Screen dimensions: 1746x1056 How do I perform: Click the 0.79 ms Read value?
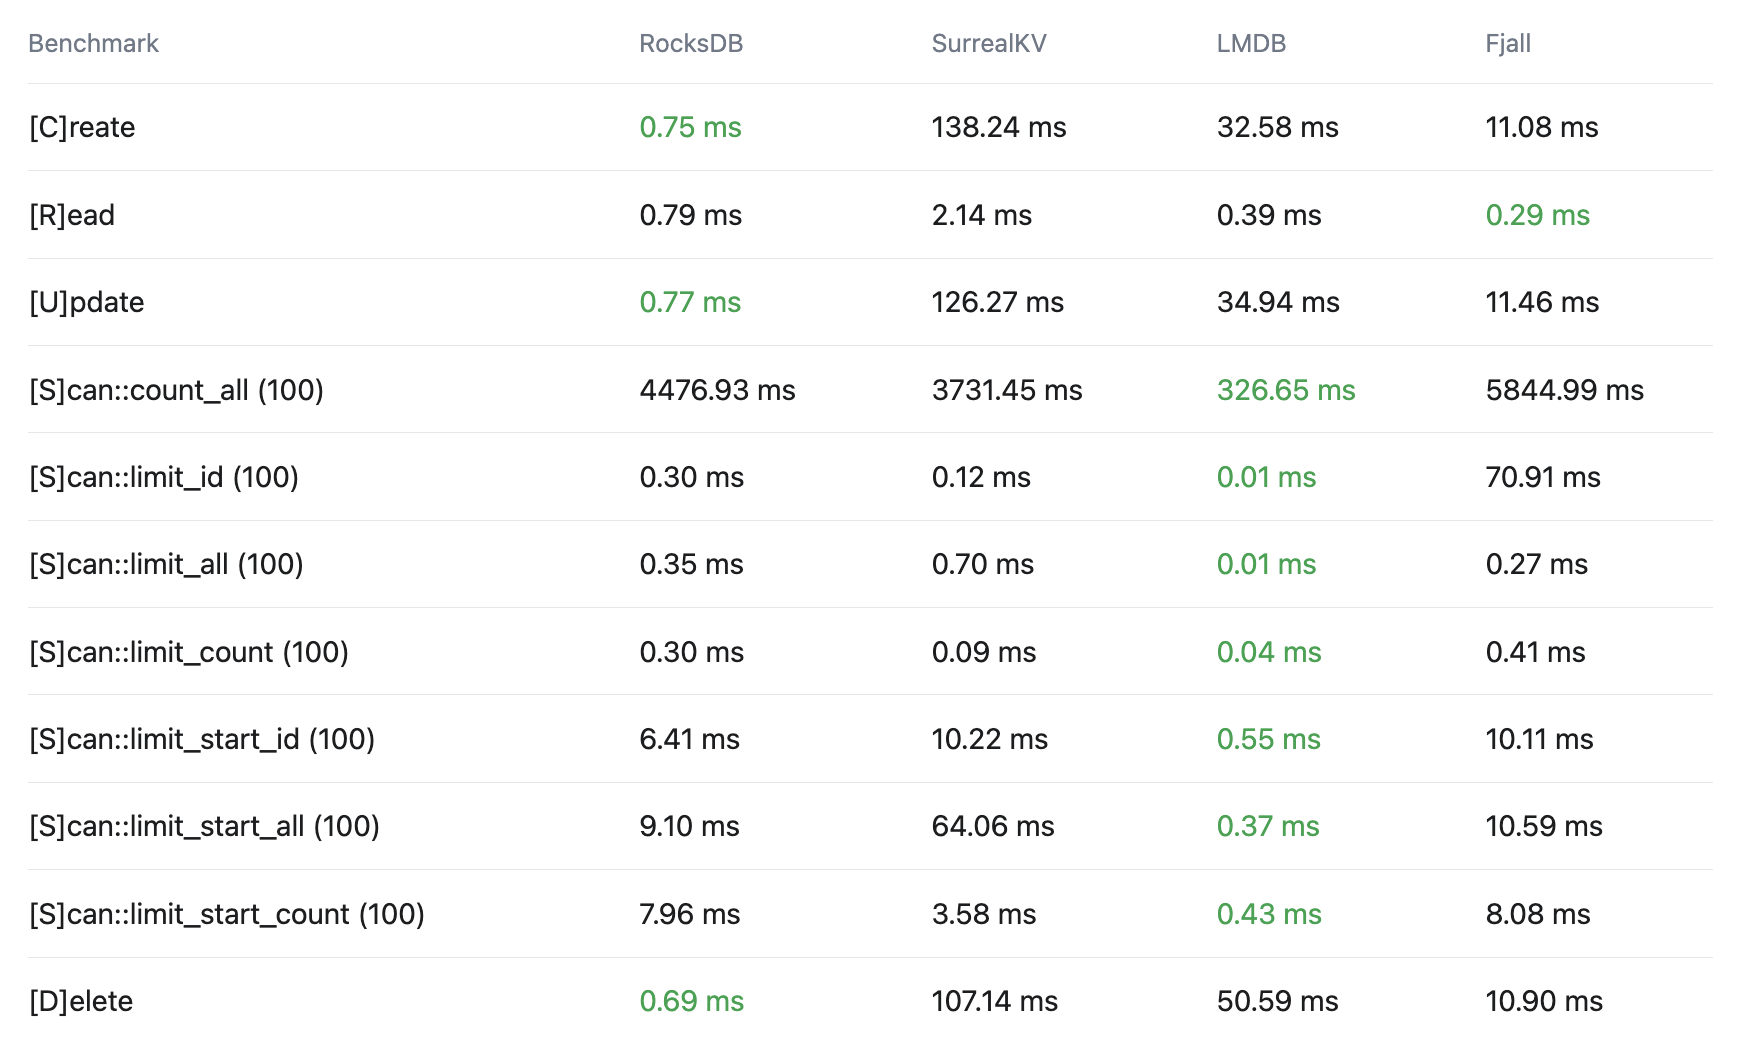(x=691, y=215)
